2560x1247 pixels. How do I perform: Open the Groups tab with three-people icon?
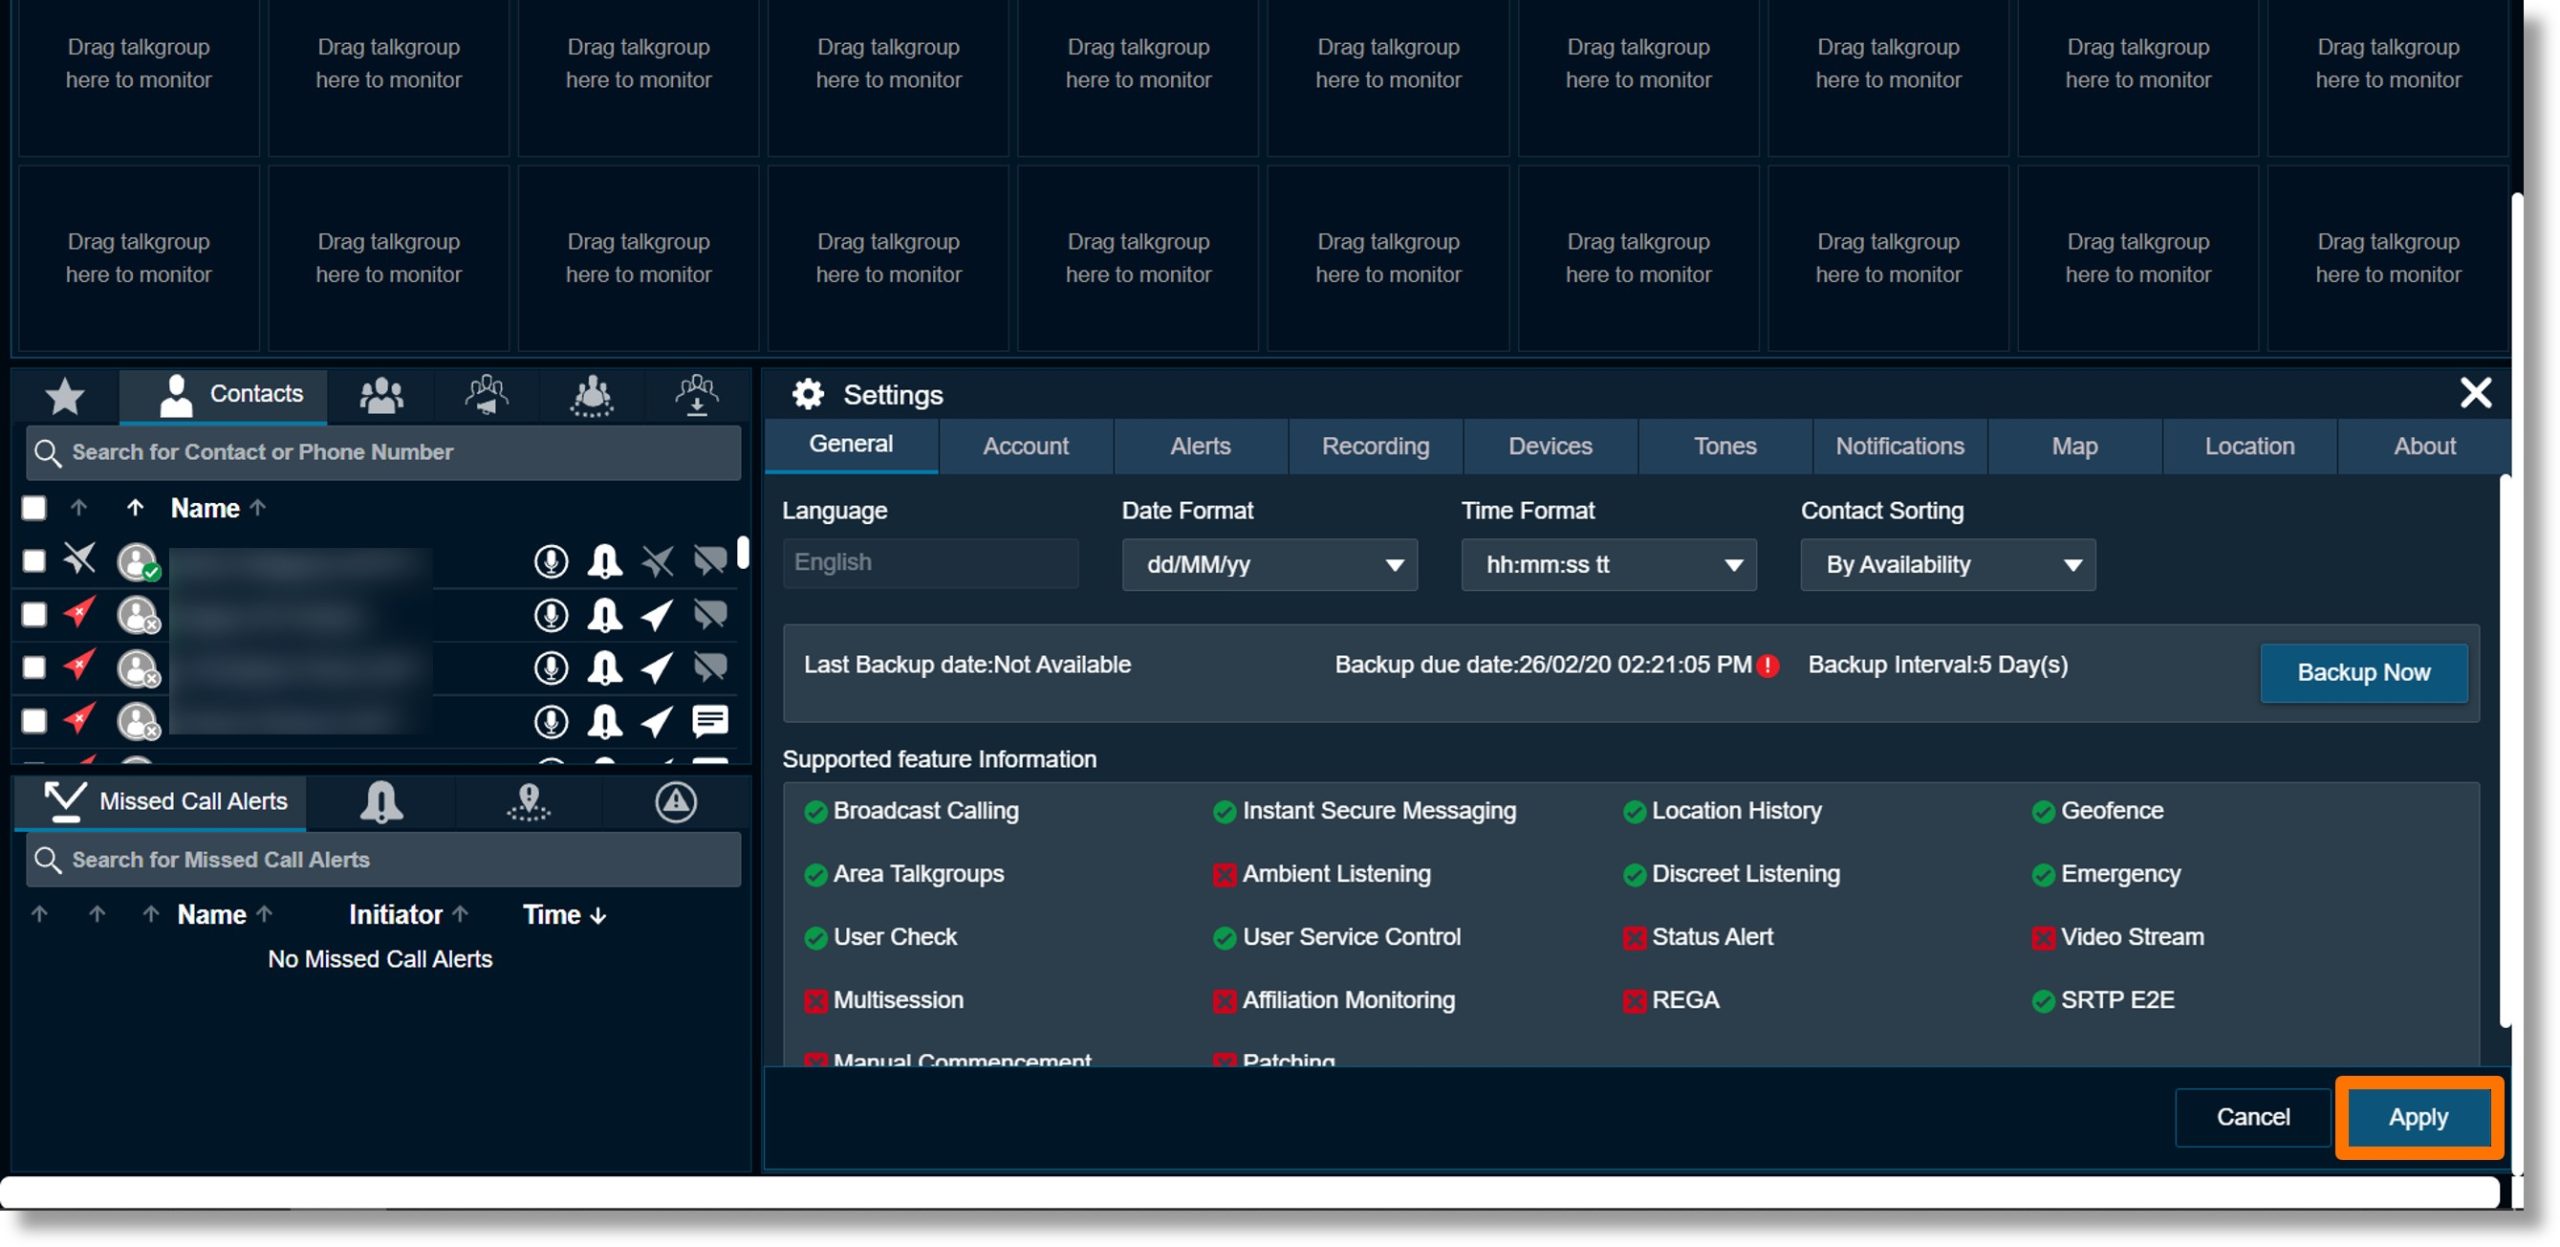381,396
